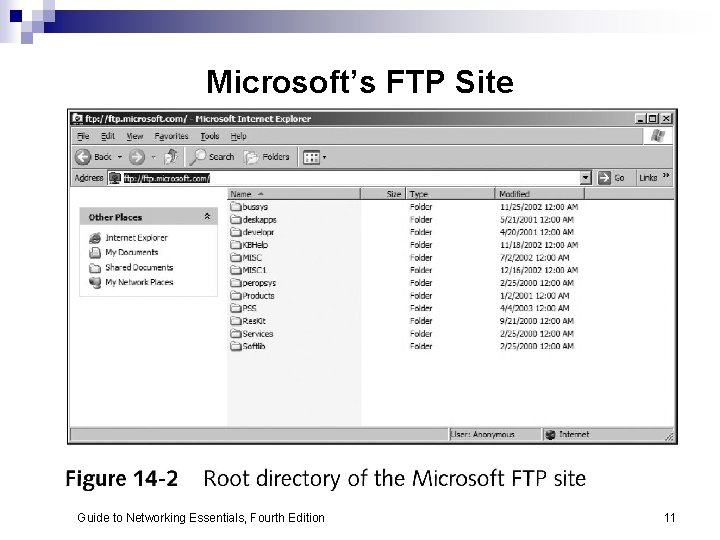The image size is (720, 540).
Task: Click the Internet zone status icon
Action: click(550, 434)
